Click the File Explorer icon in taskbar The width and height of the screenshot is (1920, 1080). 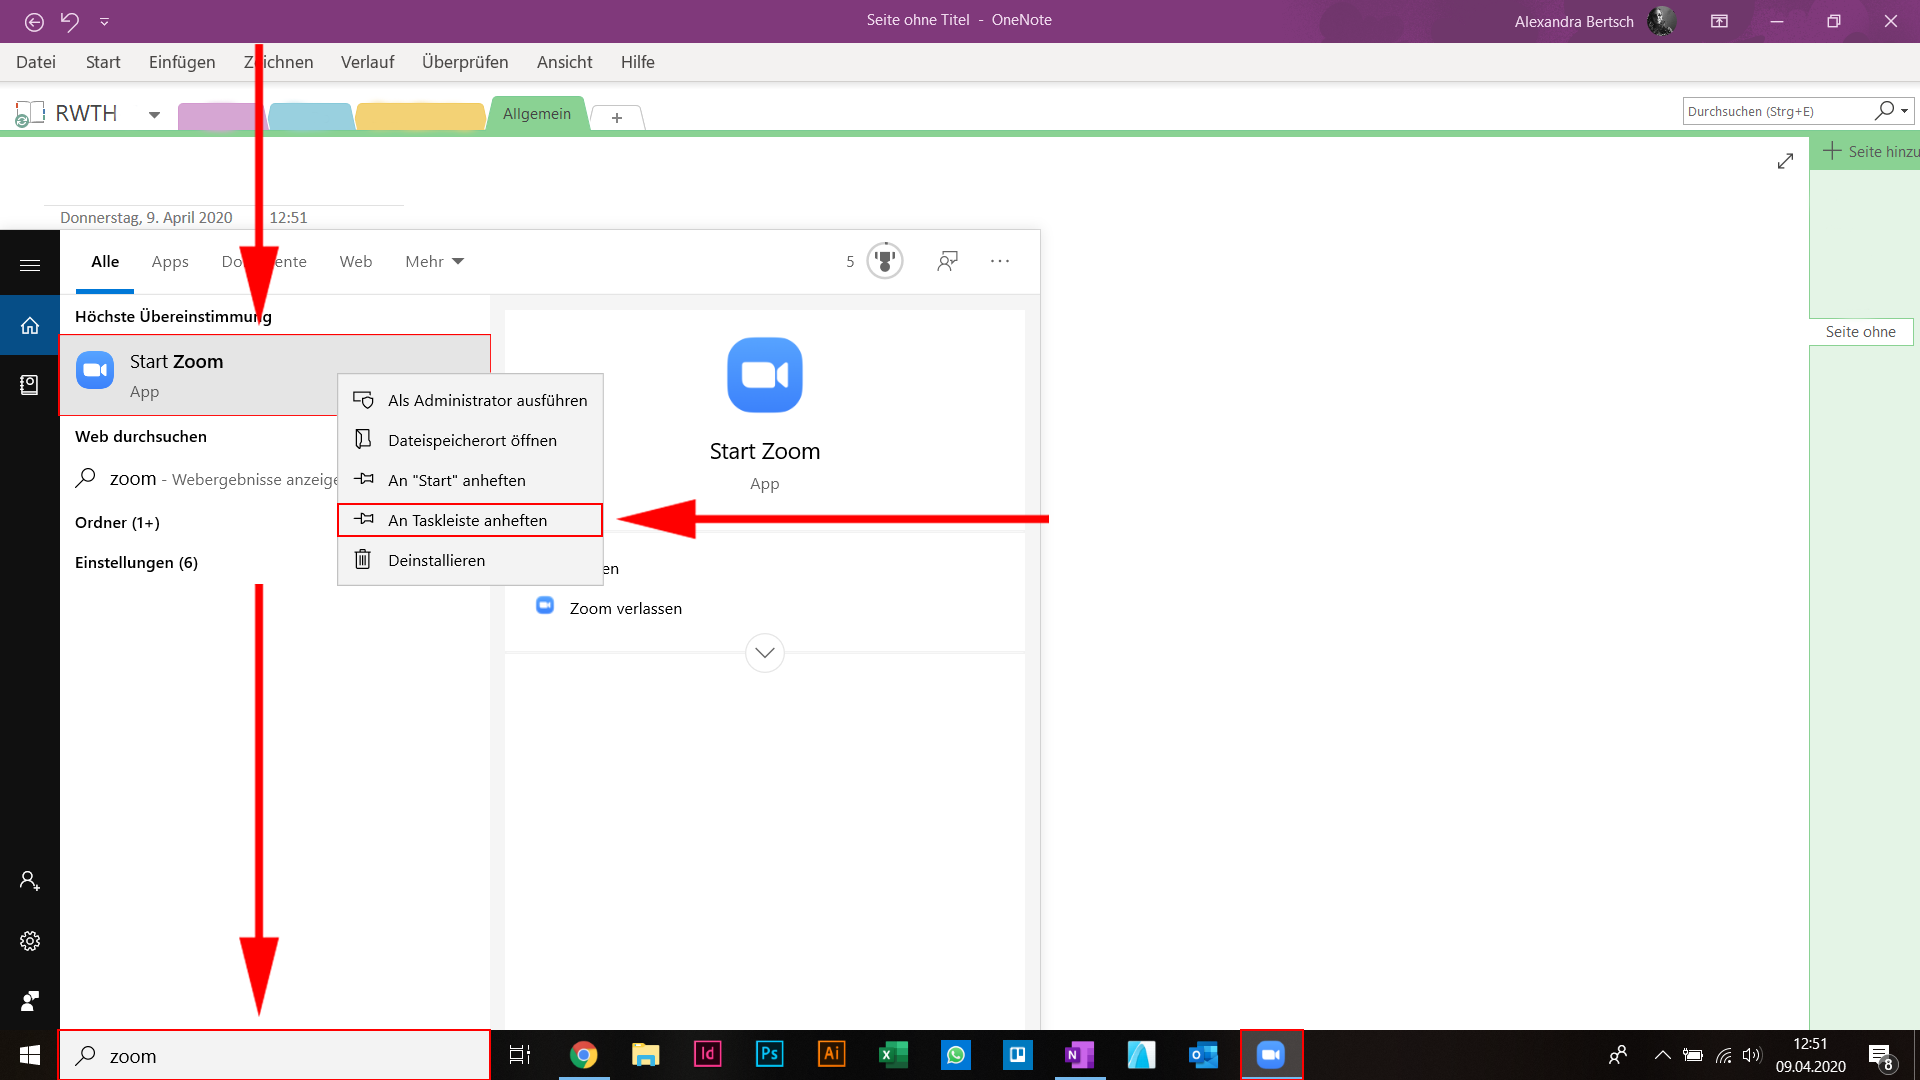(x=645, y=1054)
